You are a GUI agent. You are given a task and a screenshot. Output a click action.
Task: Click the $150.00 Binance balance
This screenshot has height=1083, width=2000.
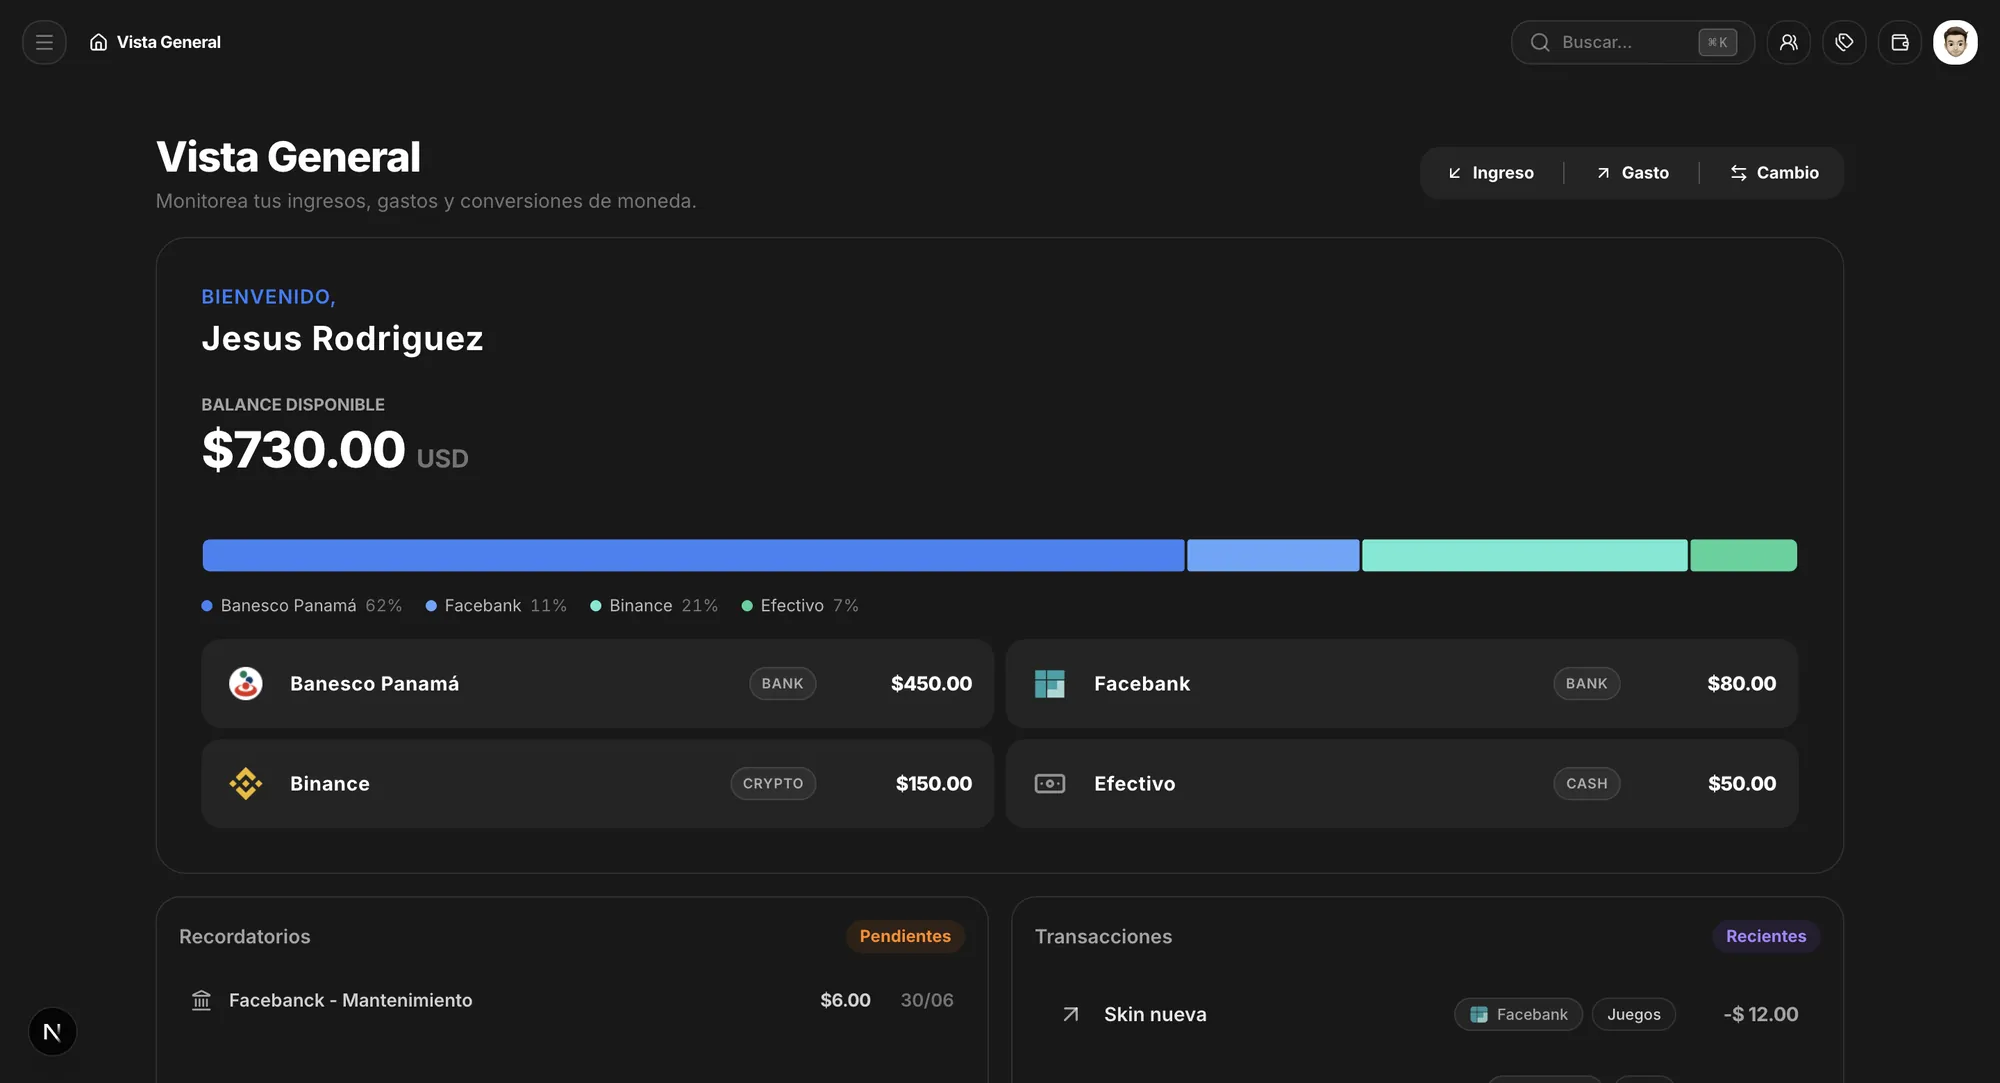point(933,783)
